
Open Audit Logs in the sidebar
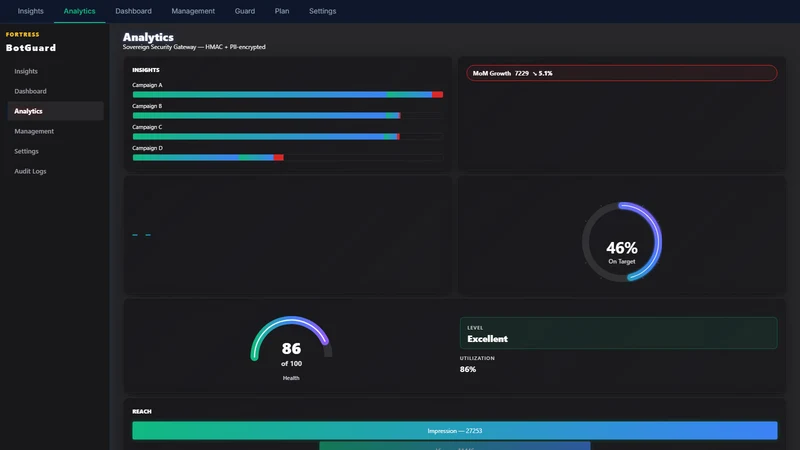coord(56,171)
